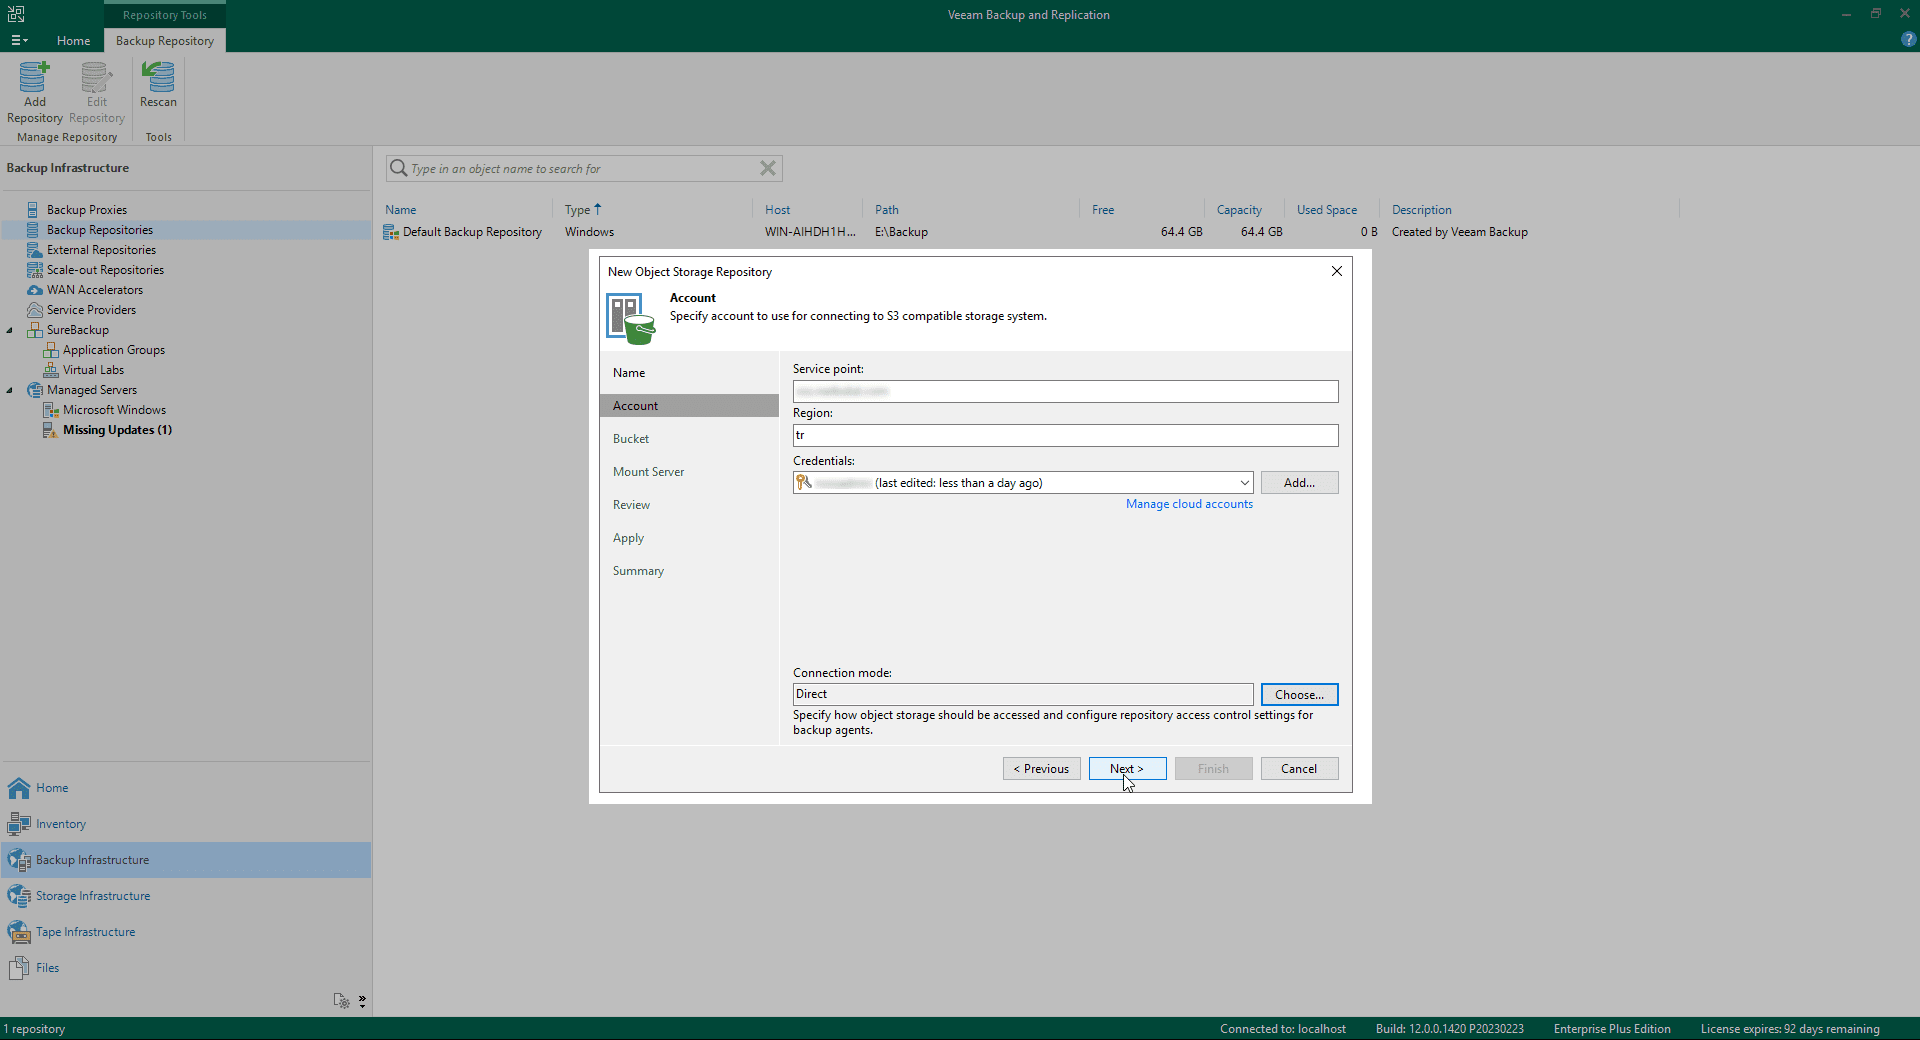The image size is (1920, 1040).
Task: Click Choose button for connection mode
Action: 1299,695
